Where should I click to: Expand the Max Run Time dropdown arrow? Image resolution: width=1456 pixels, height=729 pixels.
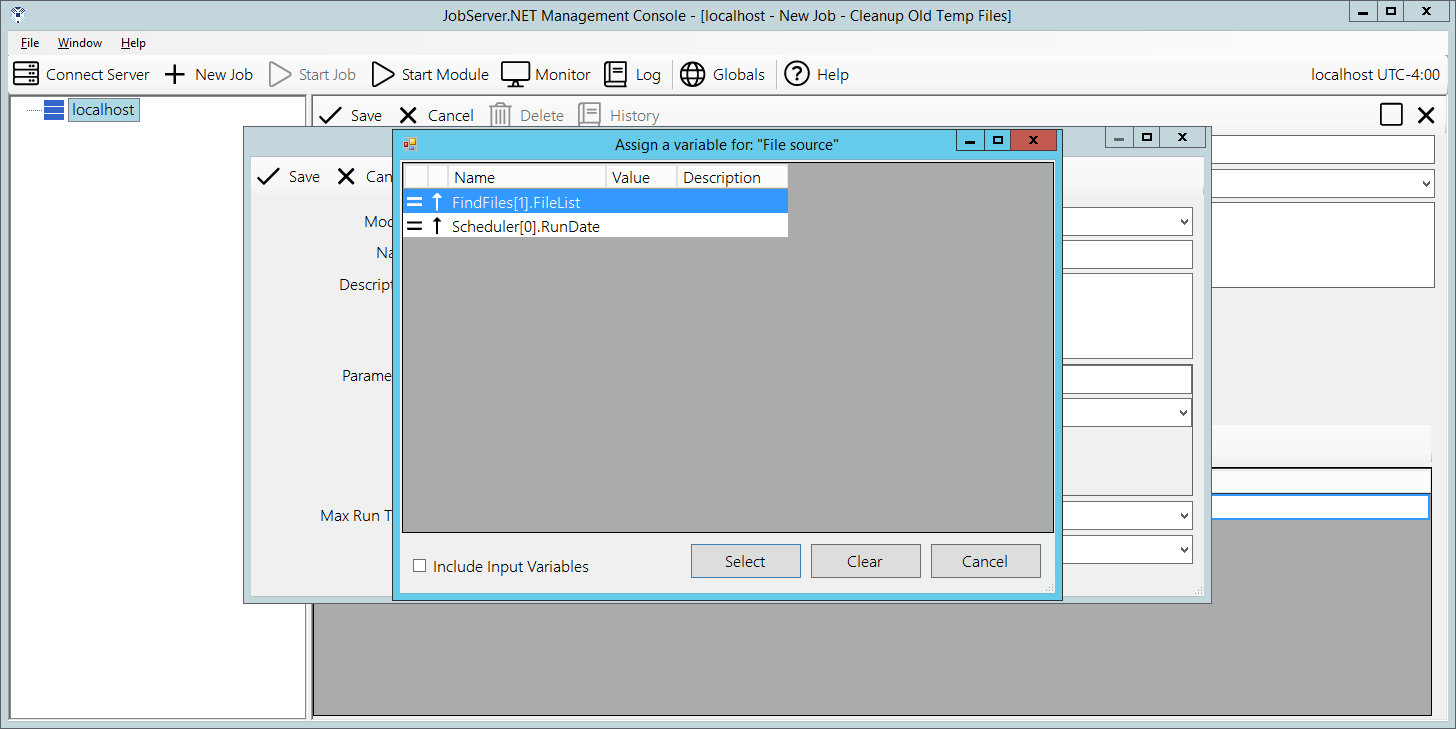click(1183, 516)
